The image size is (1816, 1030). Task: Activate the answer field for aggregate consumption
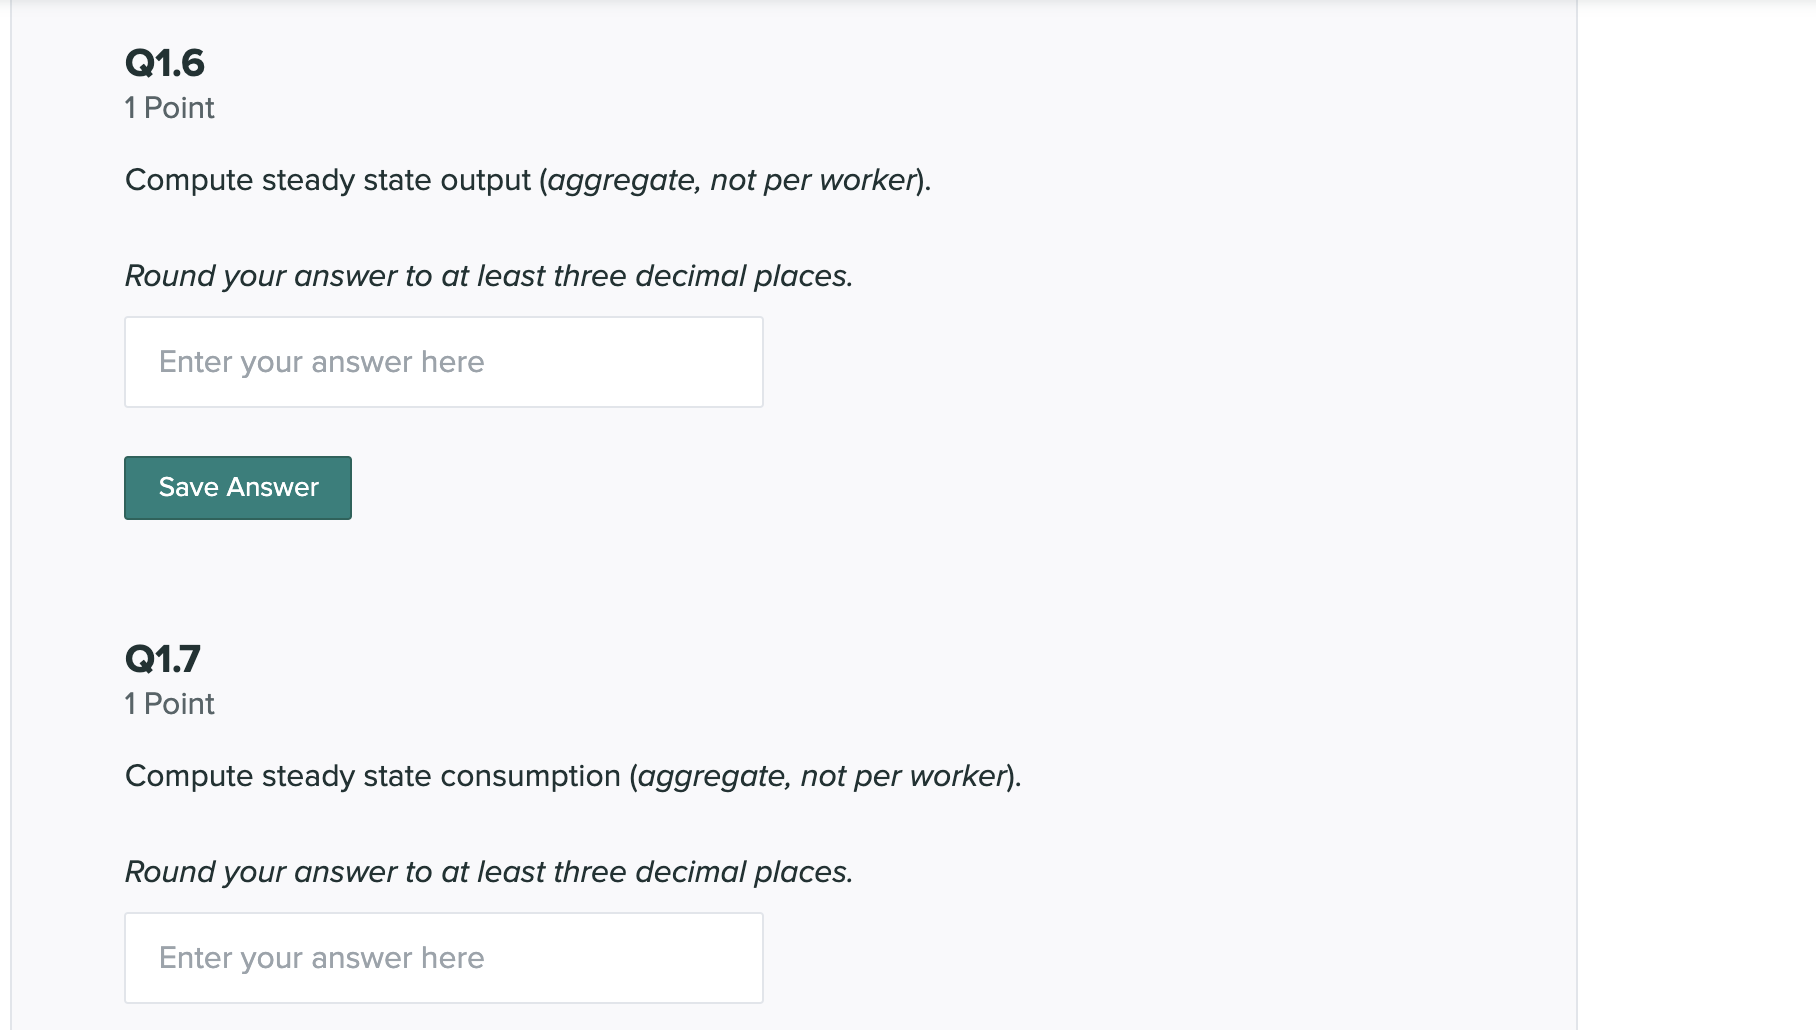point(443,957)
